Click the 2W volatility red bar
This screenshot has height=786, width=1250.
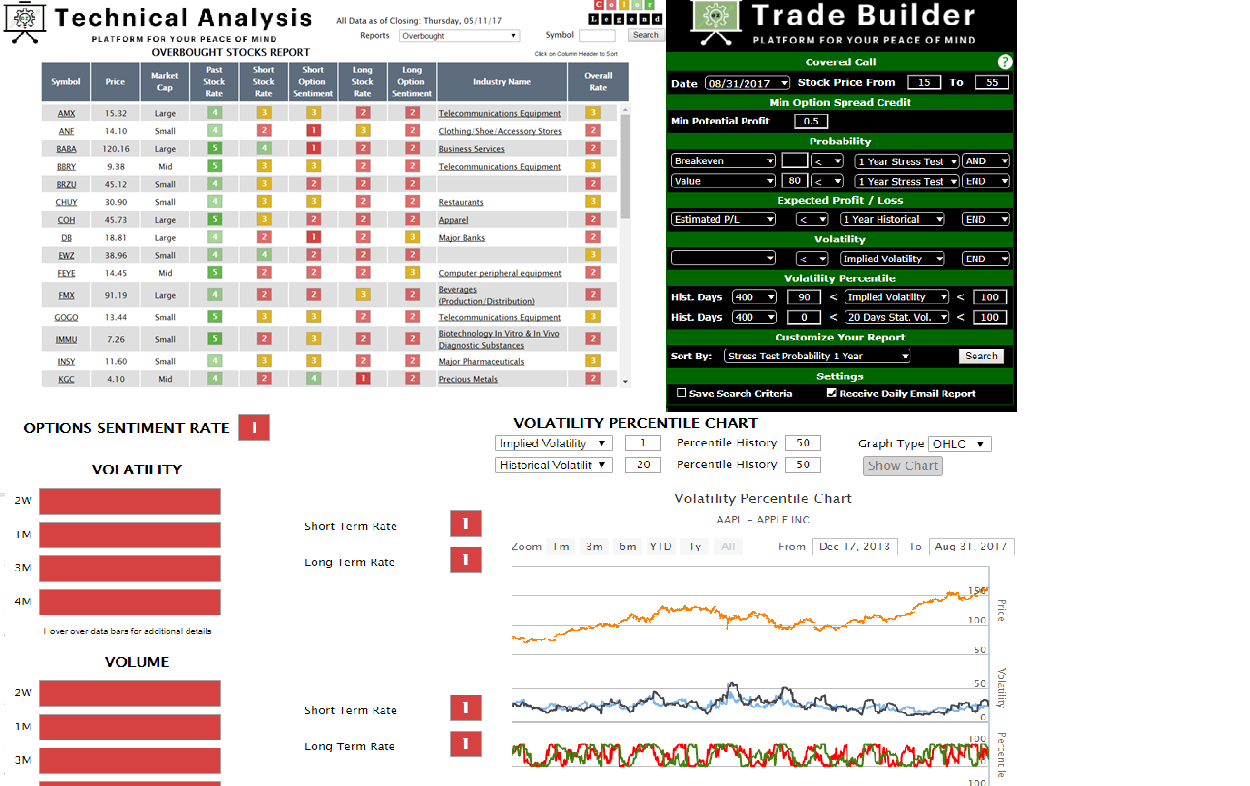point(130,502)
